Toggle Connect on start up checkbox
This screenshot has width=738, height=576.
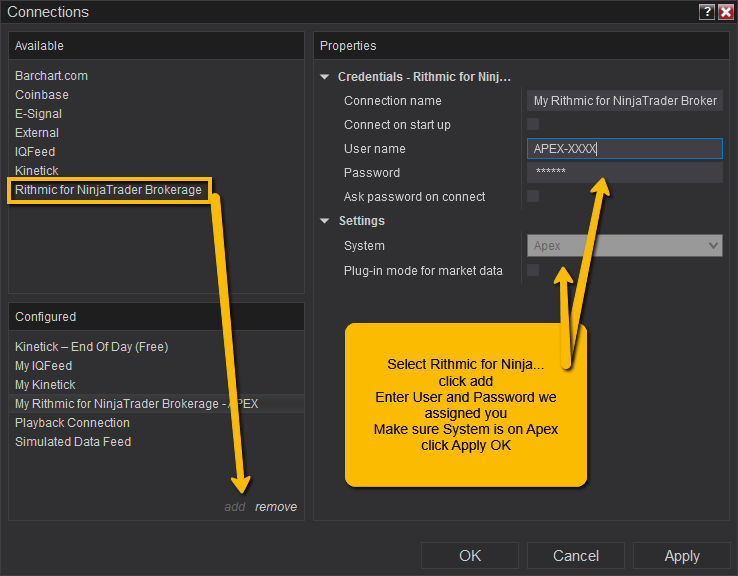(533, 124)
